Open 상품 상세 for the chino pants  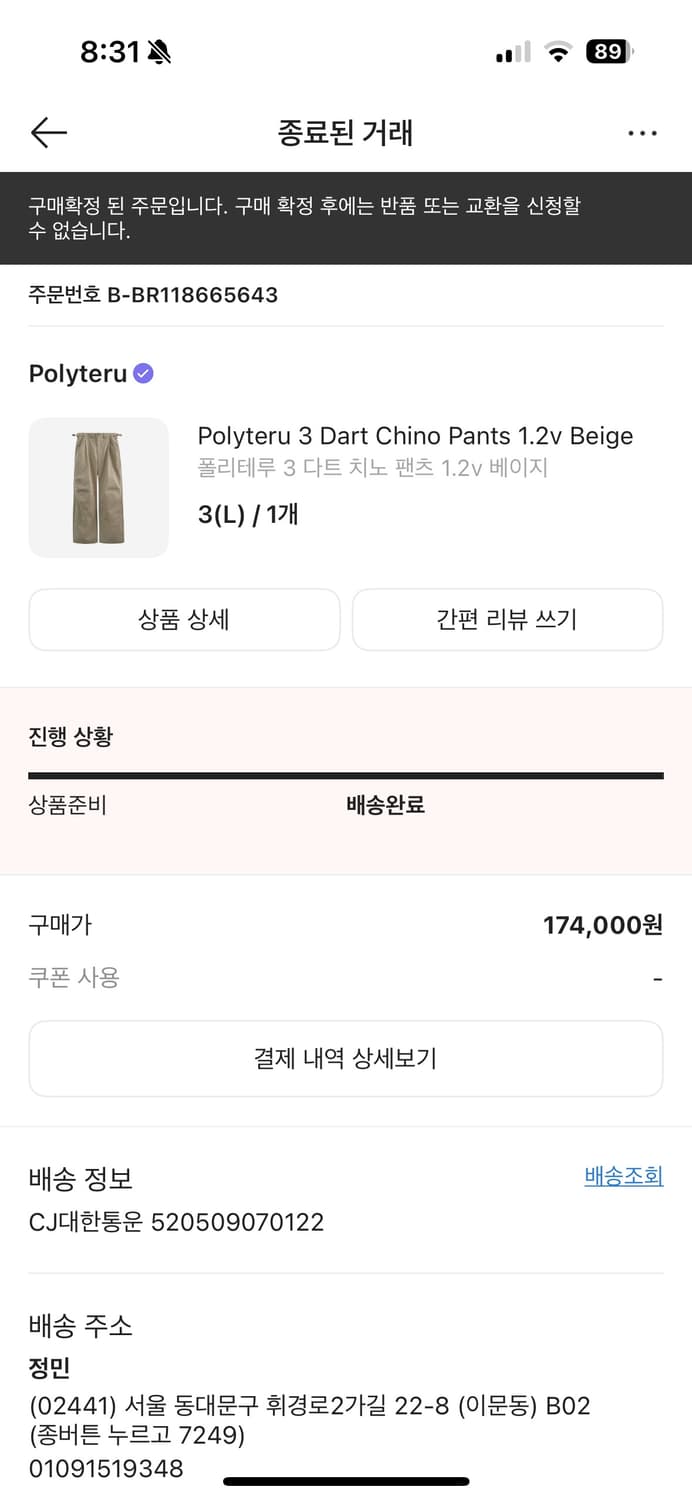[184, 620]
